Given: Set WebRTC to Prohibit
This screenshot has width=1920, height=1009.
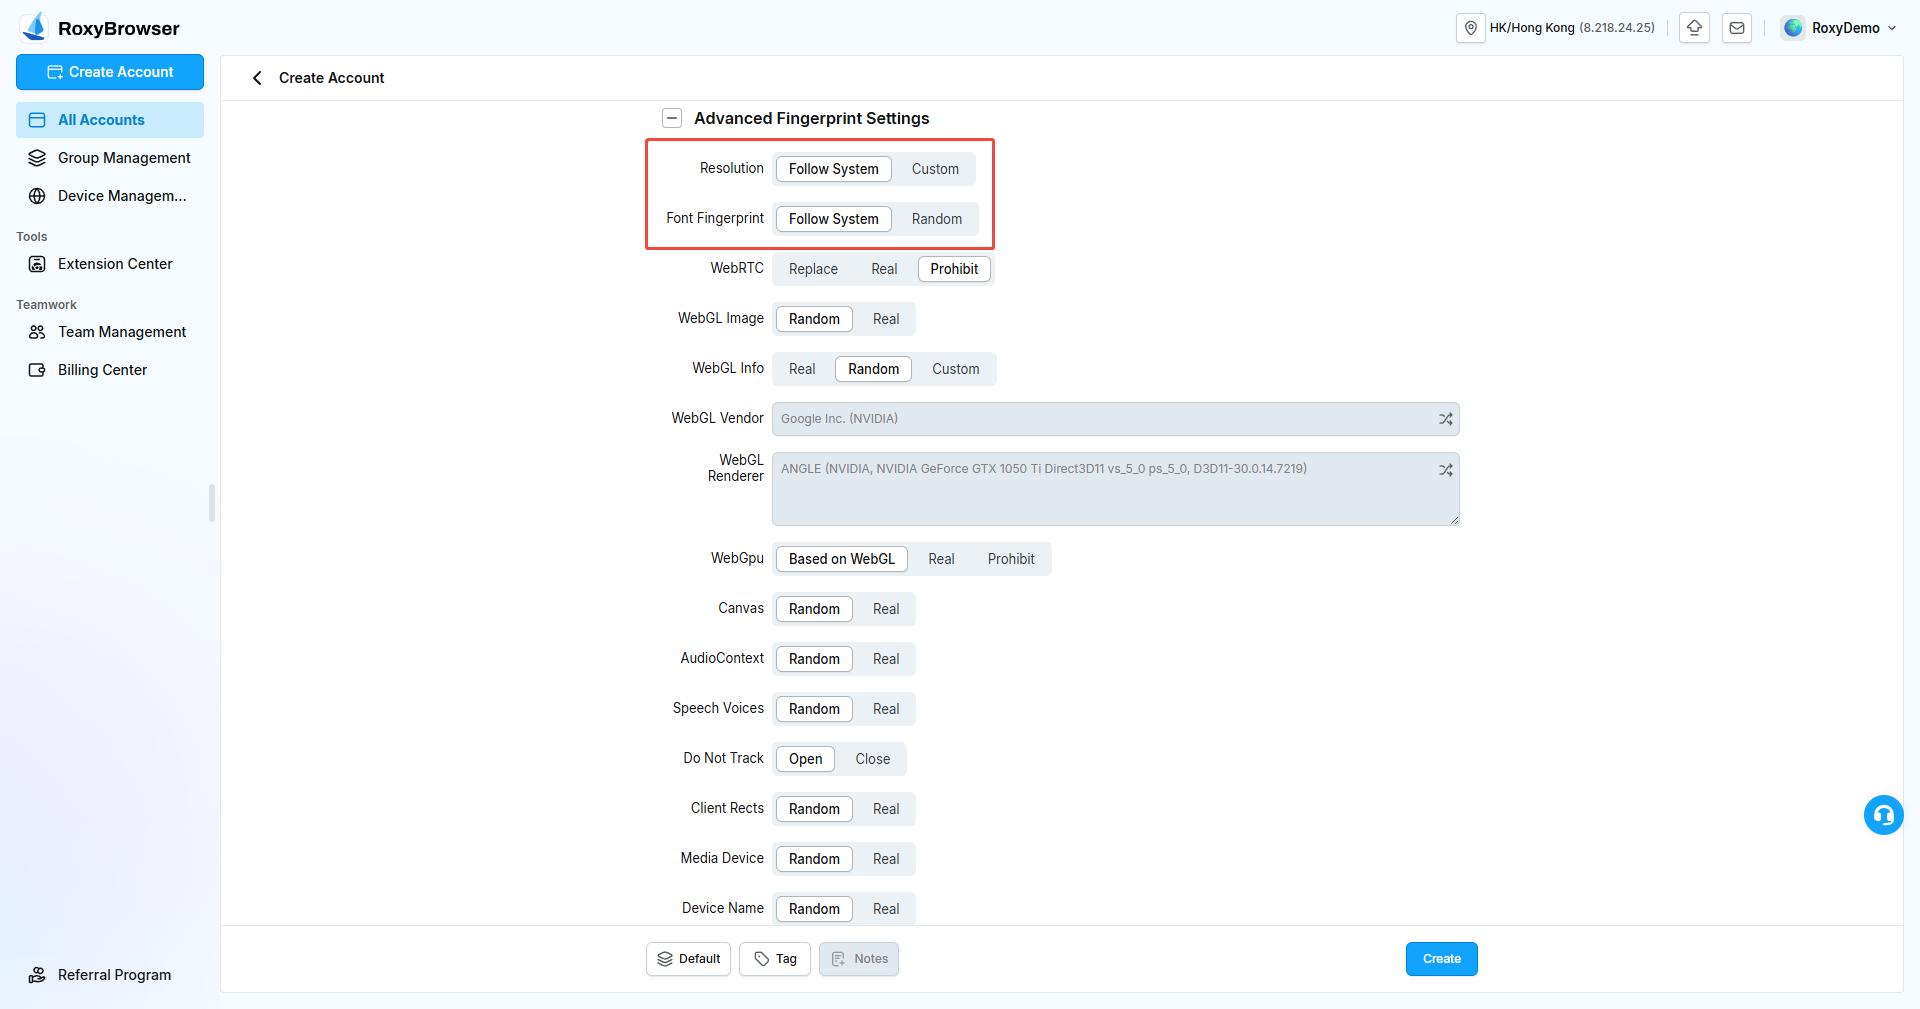Looking at the screenshot, I should (954, 269).
